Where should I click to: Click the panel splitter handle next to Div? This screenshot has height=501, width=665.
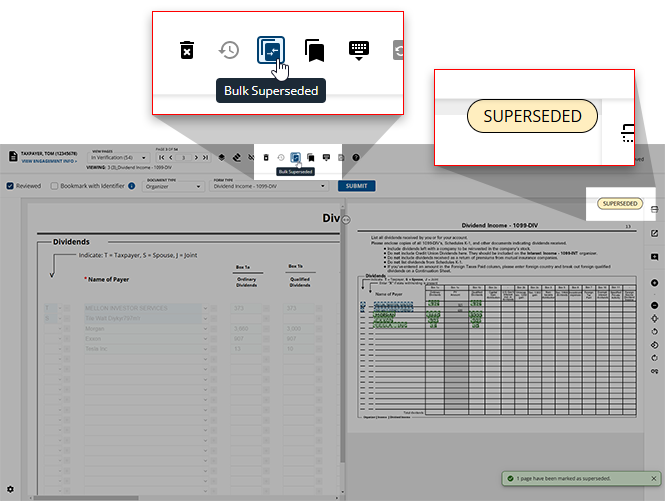pyautogui.click(x=346, y=219)
